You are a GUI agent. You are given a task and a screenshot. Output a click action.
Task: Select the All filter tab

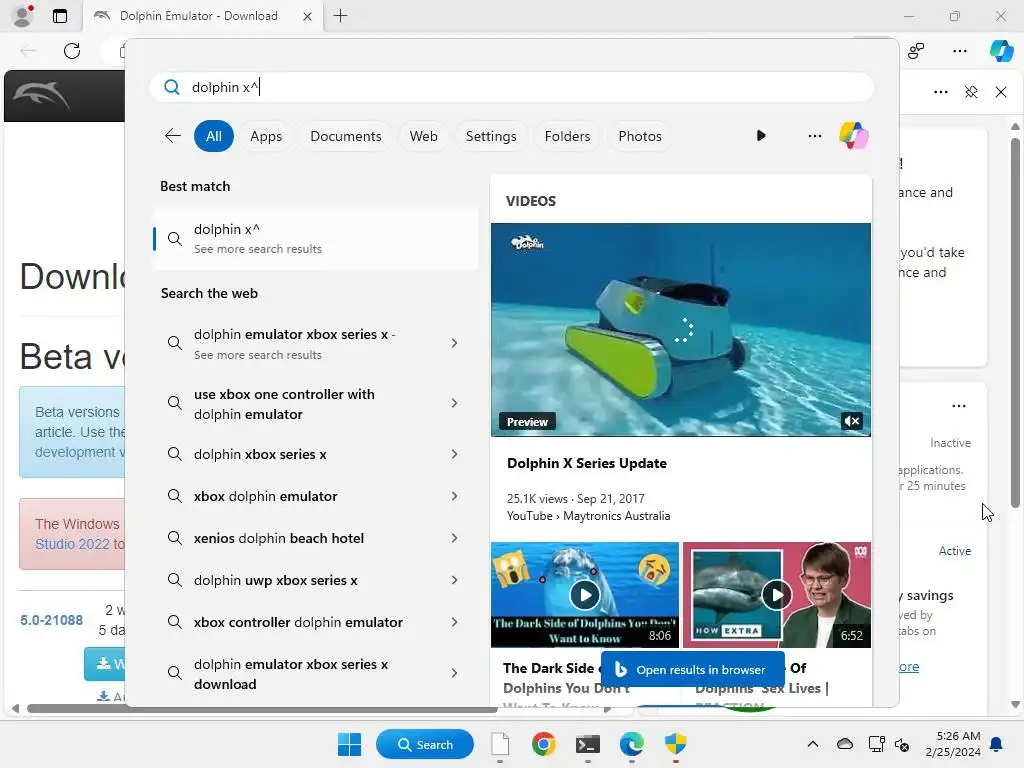click(x=214, y=136)
